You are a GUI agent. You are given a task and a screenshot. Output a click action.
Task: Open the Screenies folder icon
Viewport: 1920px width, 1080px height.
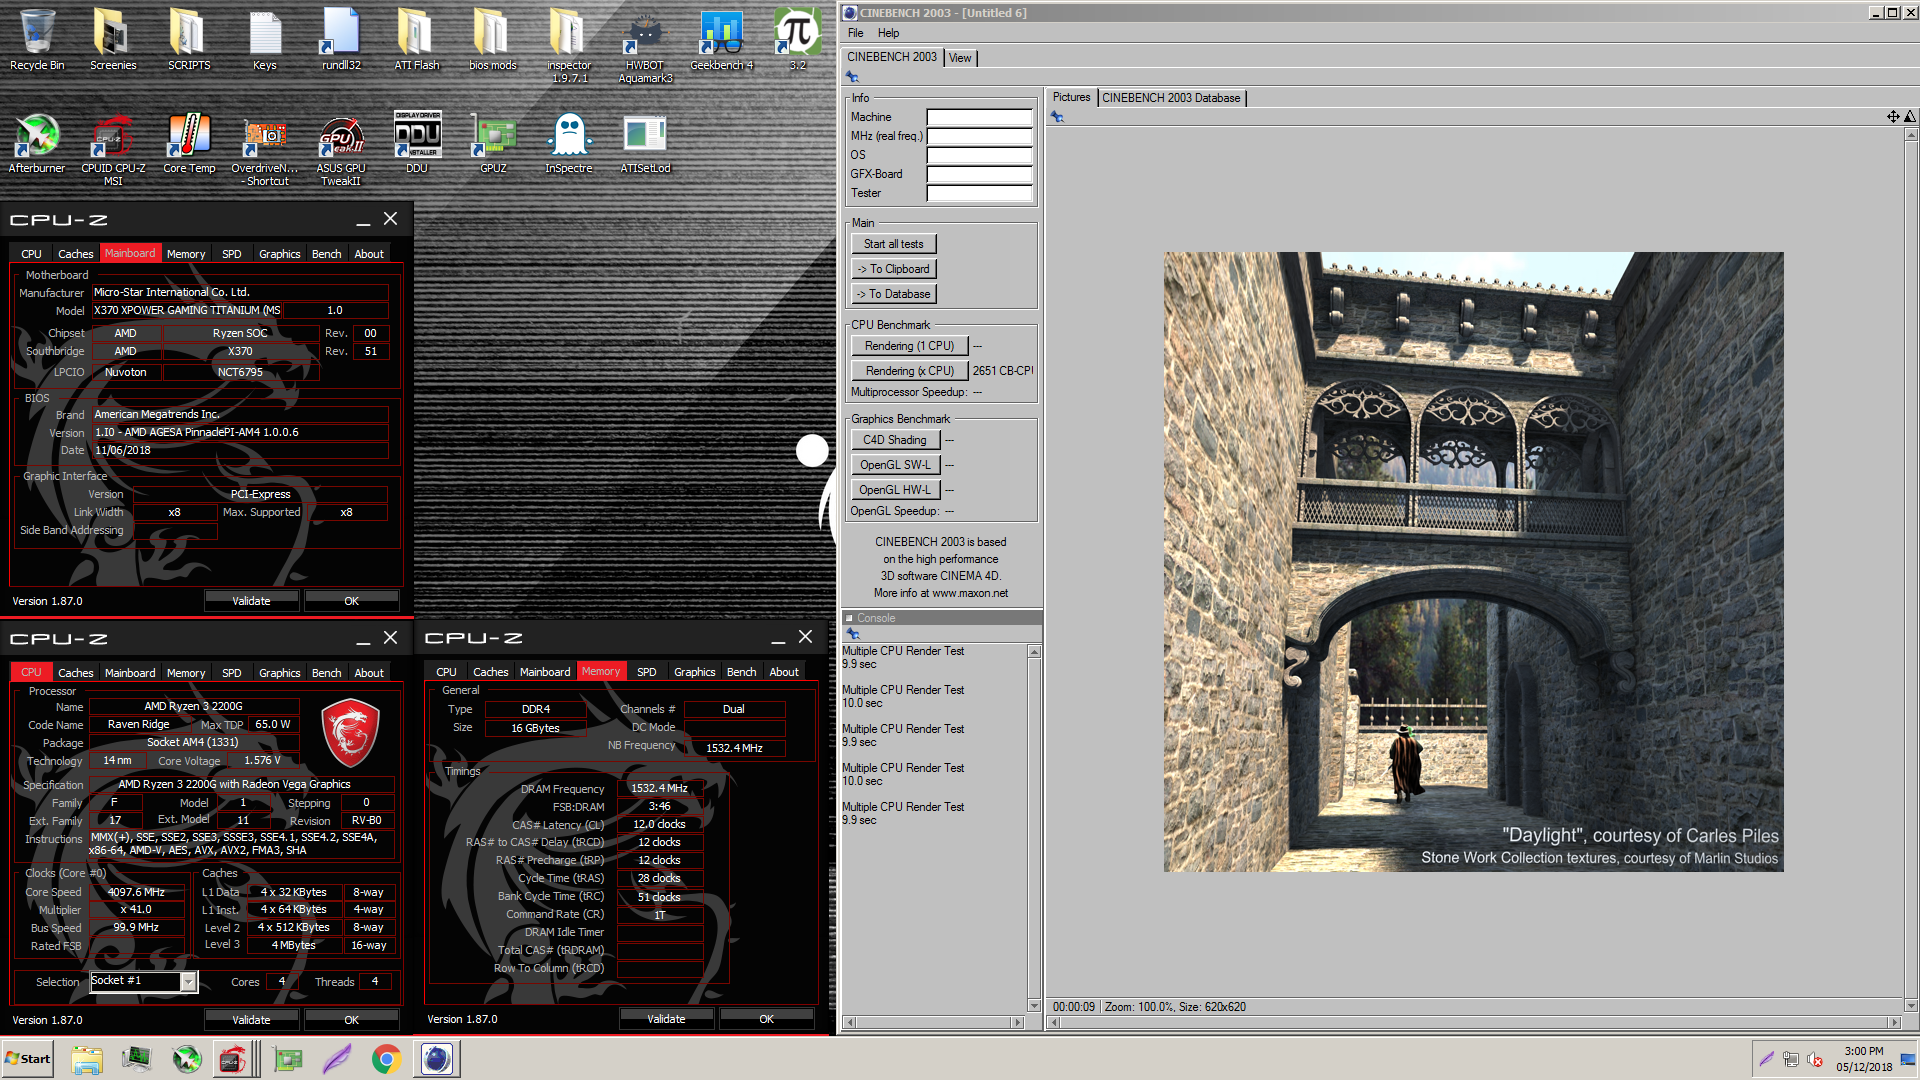[x=113, y=38]
